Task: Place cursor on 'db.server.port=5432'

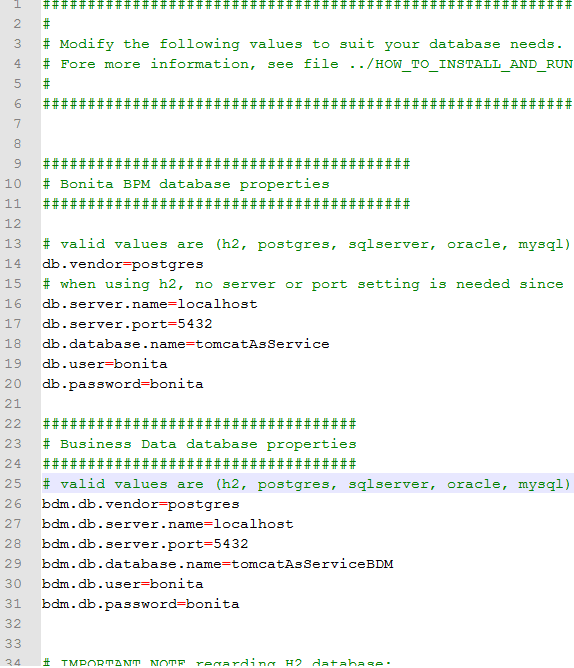Action: tap(127, 324)
